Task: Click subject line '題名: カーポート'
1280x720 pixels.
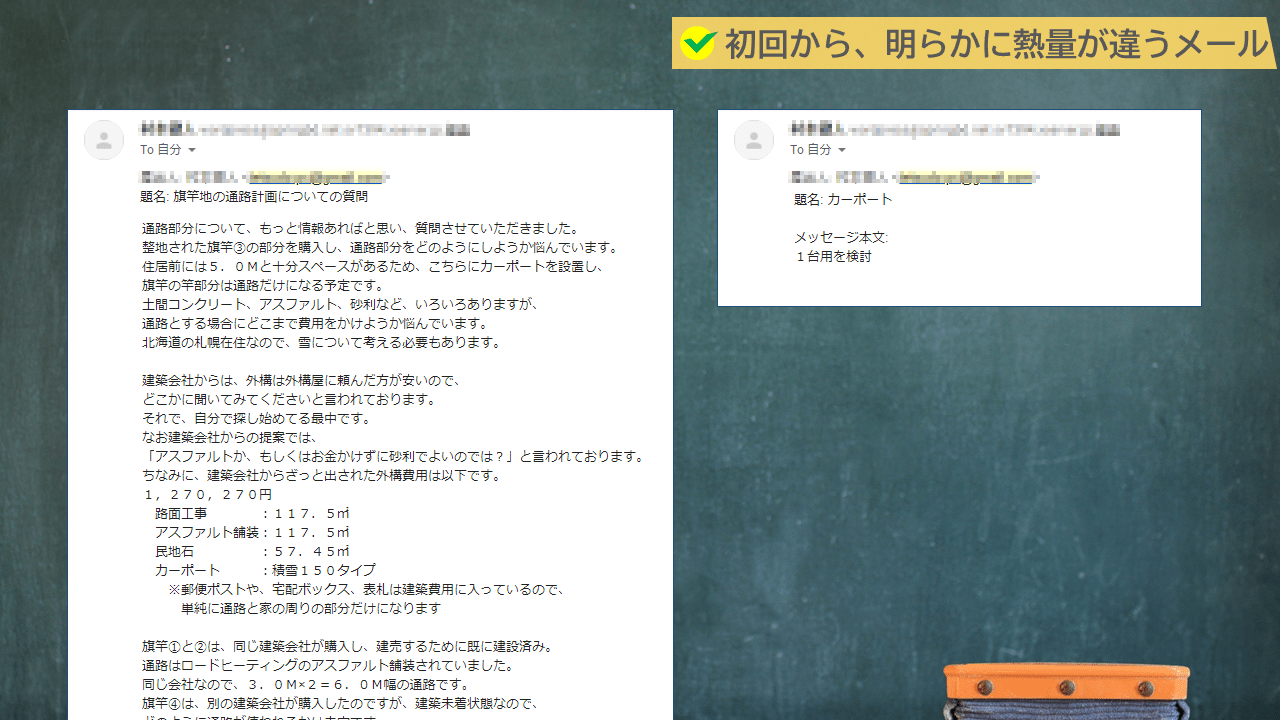Action: (x=843, y=199)
